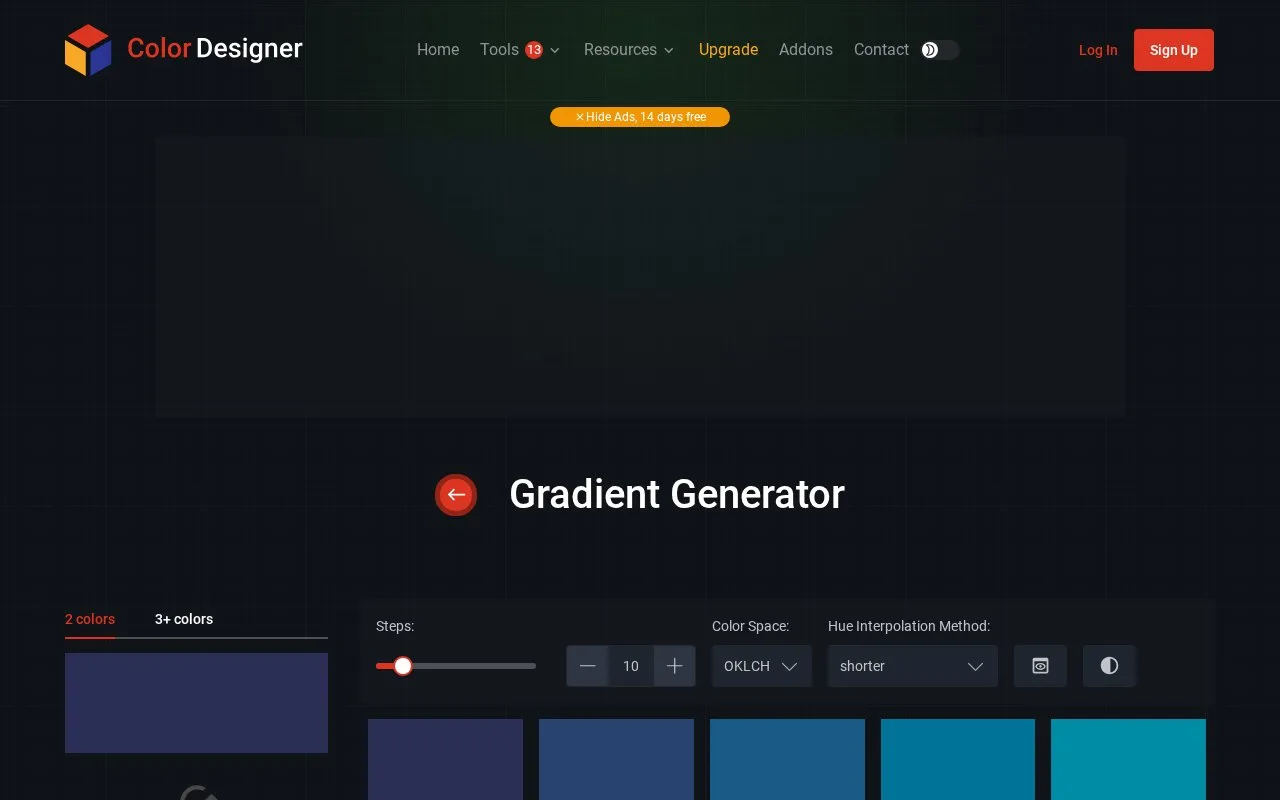The height and width of the screenshot is (800, 1280).
Task: Open the Color Space OKLCH dropdown
Action: coord(762,666)
